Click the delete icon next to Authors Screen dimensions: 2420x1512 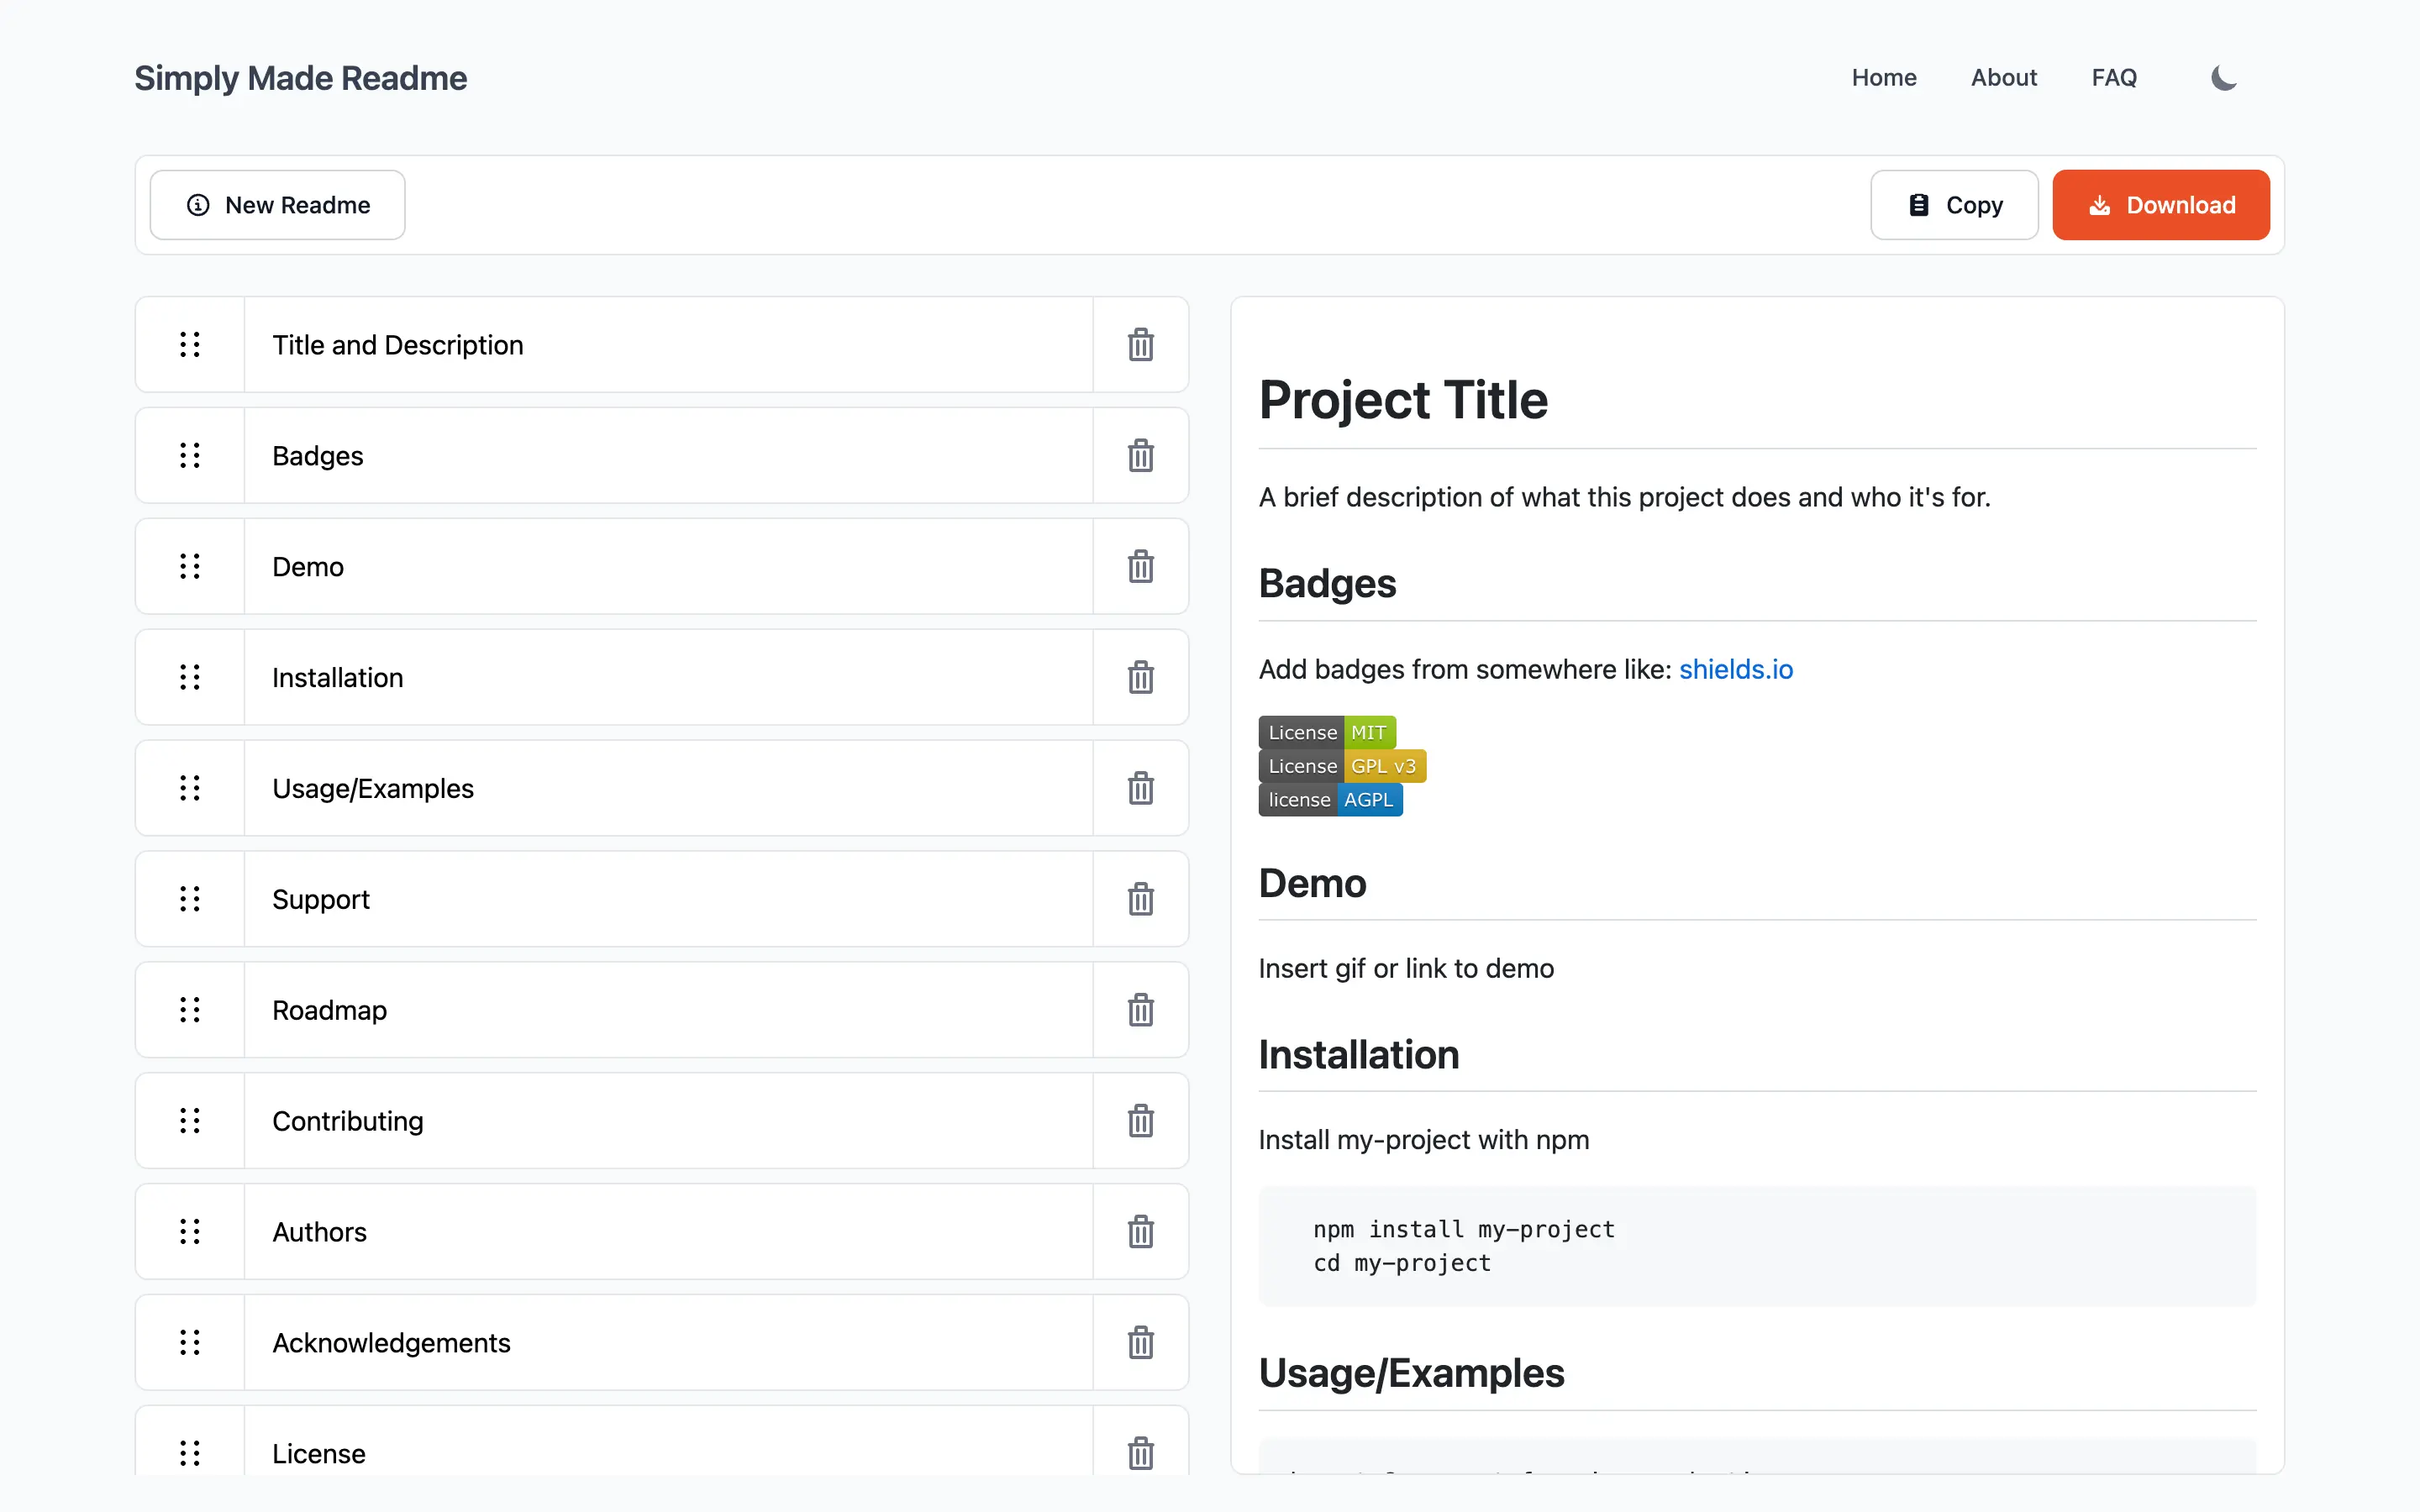(x=1139, y=1231)
